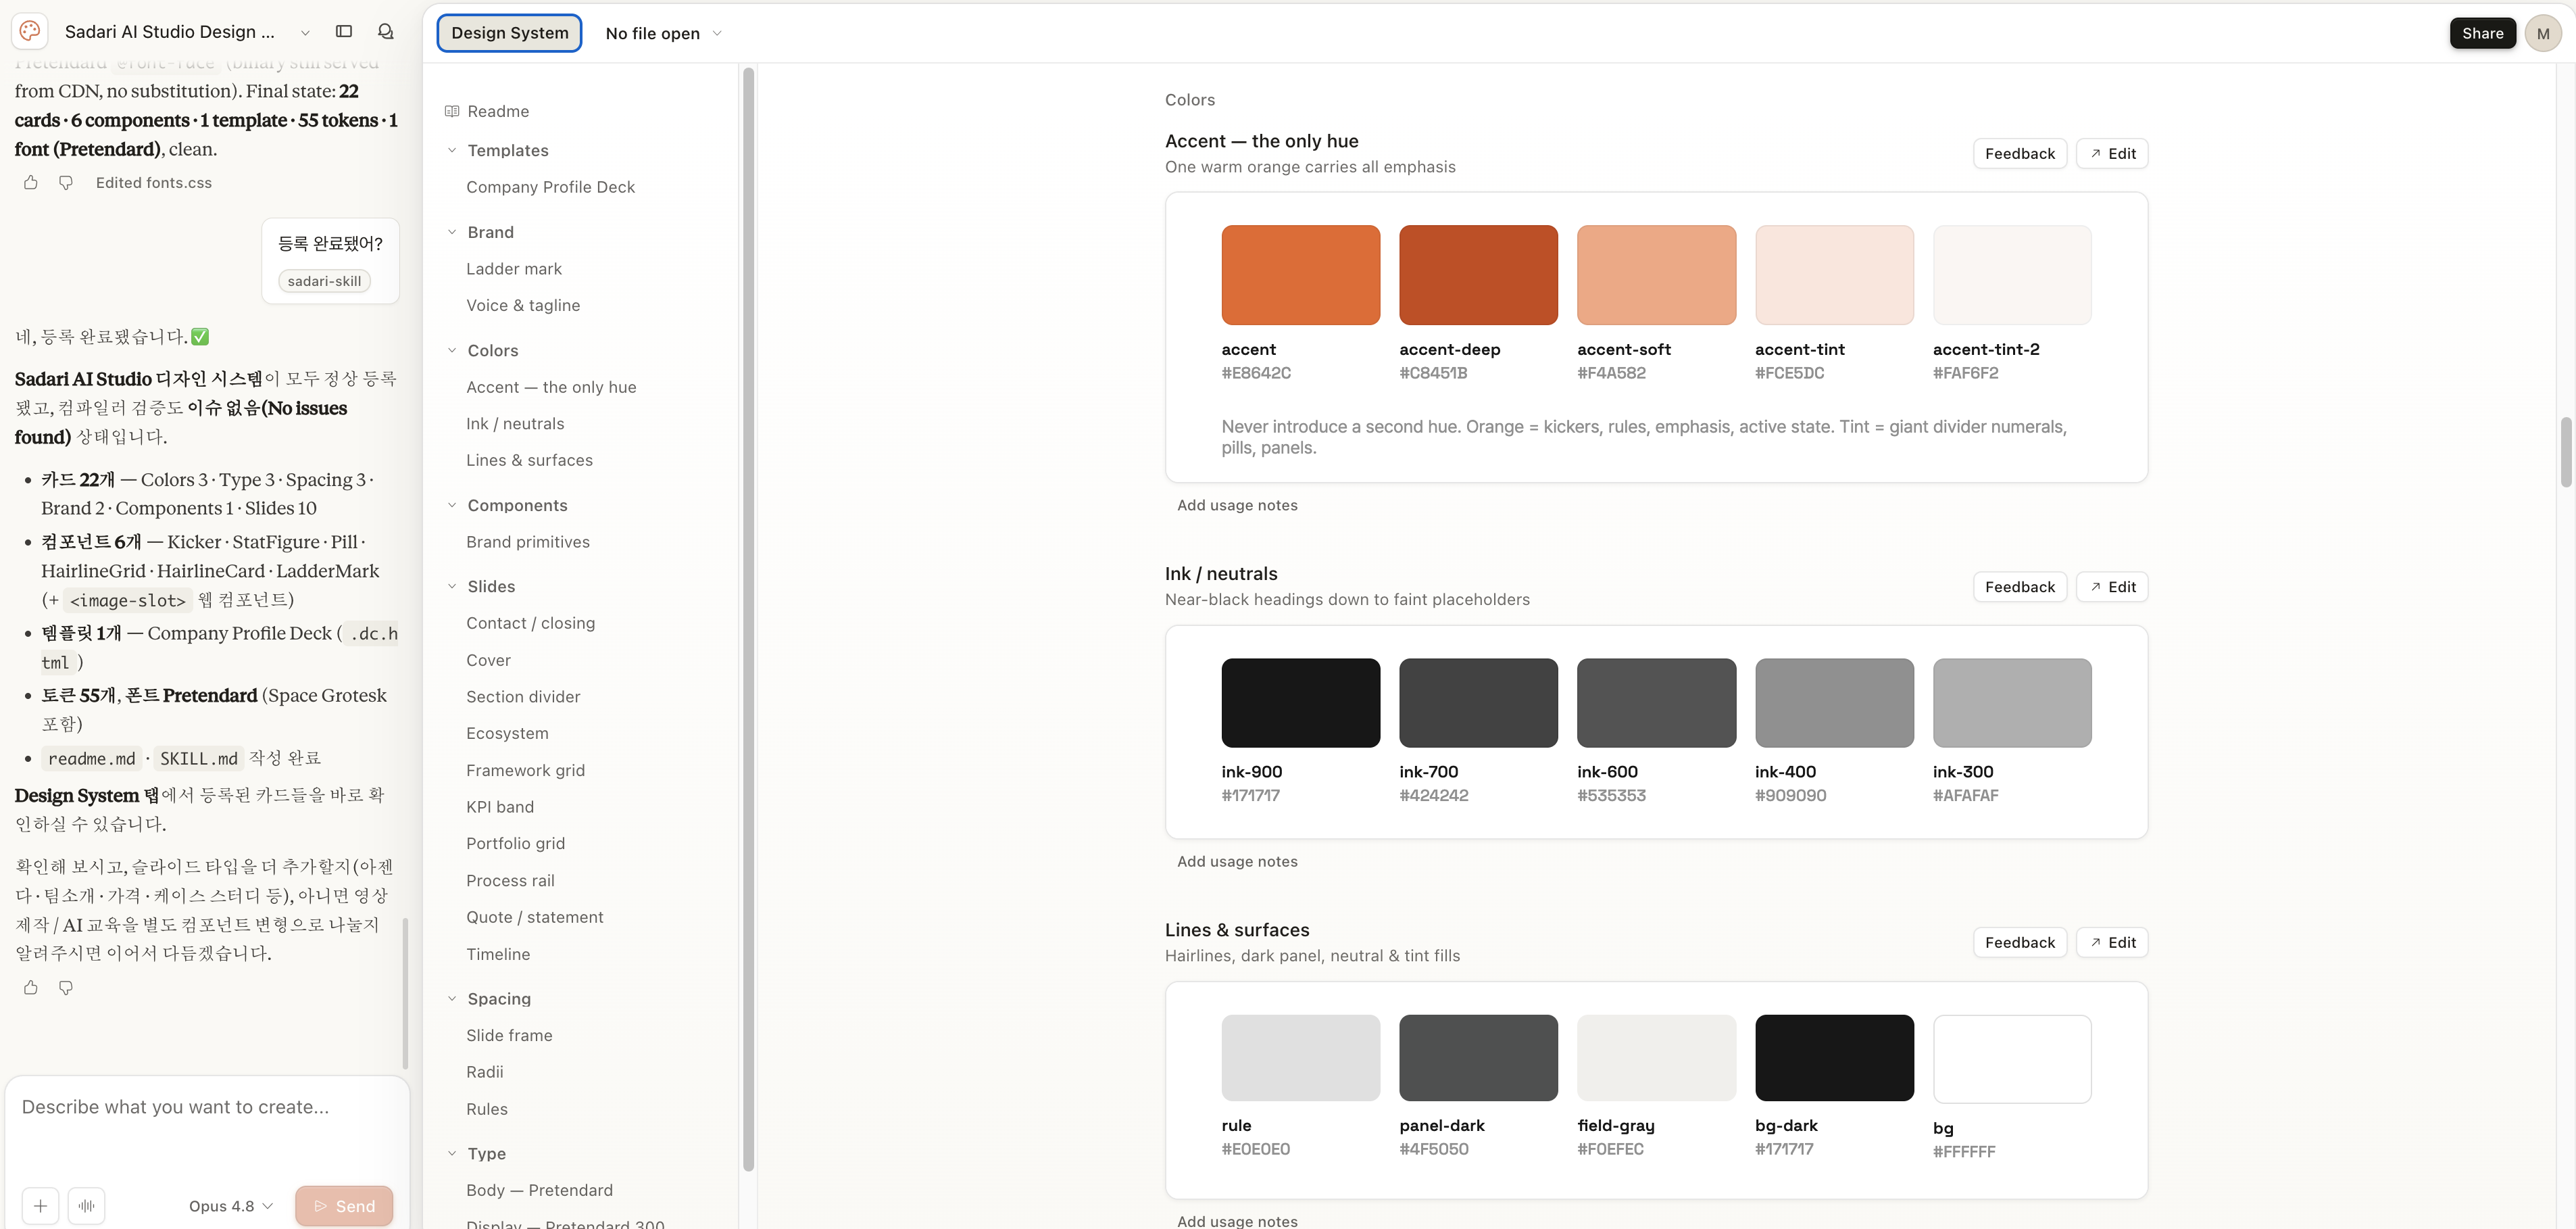Collapse the Colors section in sidebar
Viewport: 2576px width, 1229px height.
[452, 351]
